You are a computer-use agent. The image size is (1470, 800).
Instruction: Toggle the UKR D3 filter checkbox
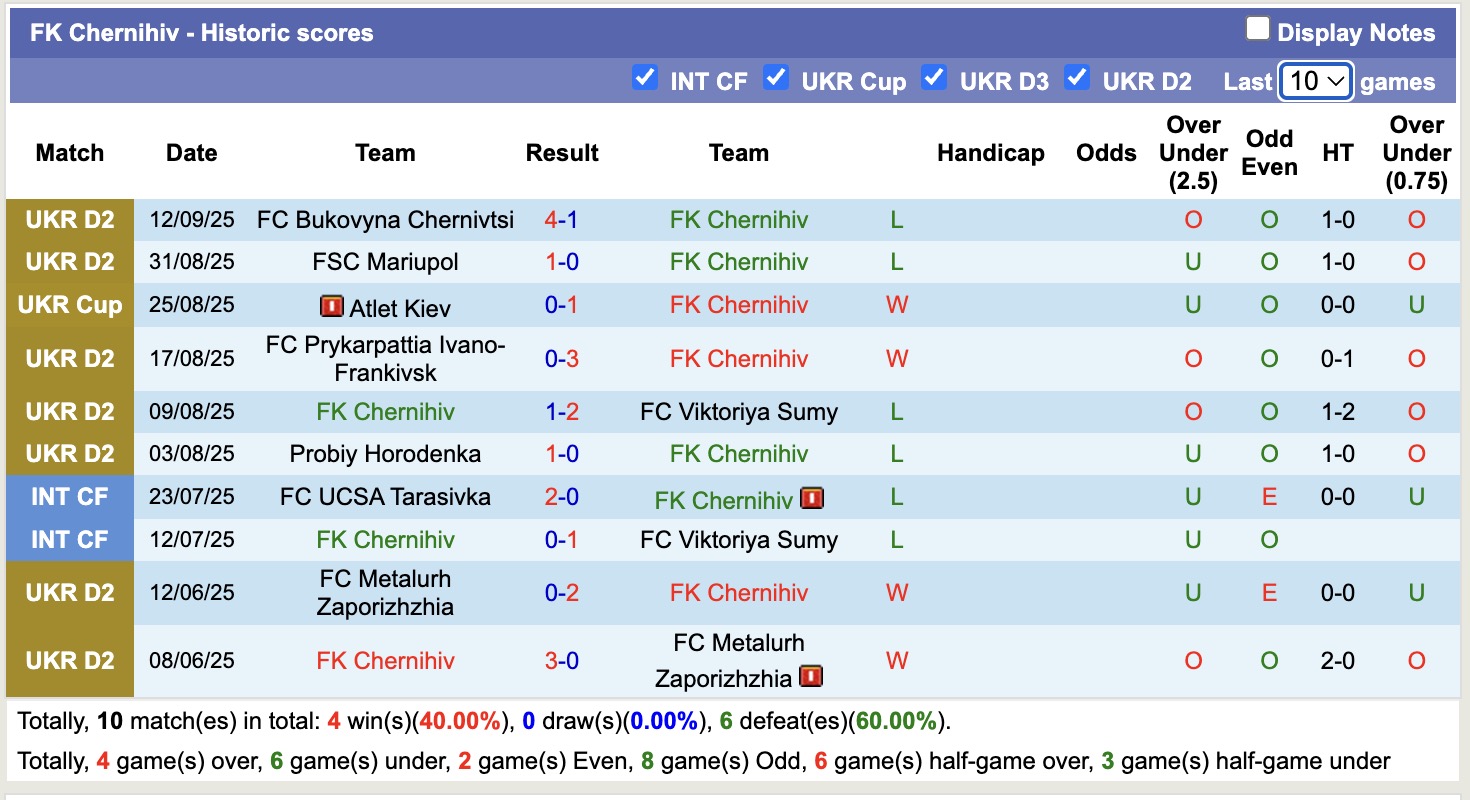click(x=934, y=78)
